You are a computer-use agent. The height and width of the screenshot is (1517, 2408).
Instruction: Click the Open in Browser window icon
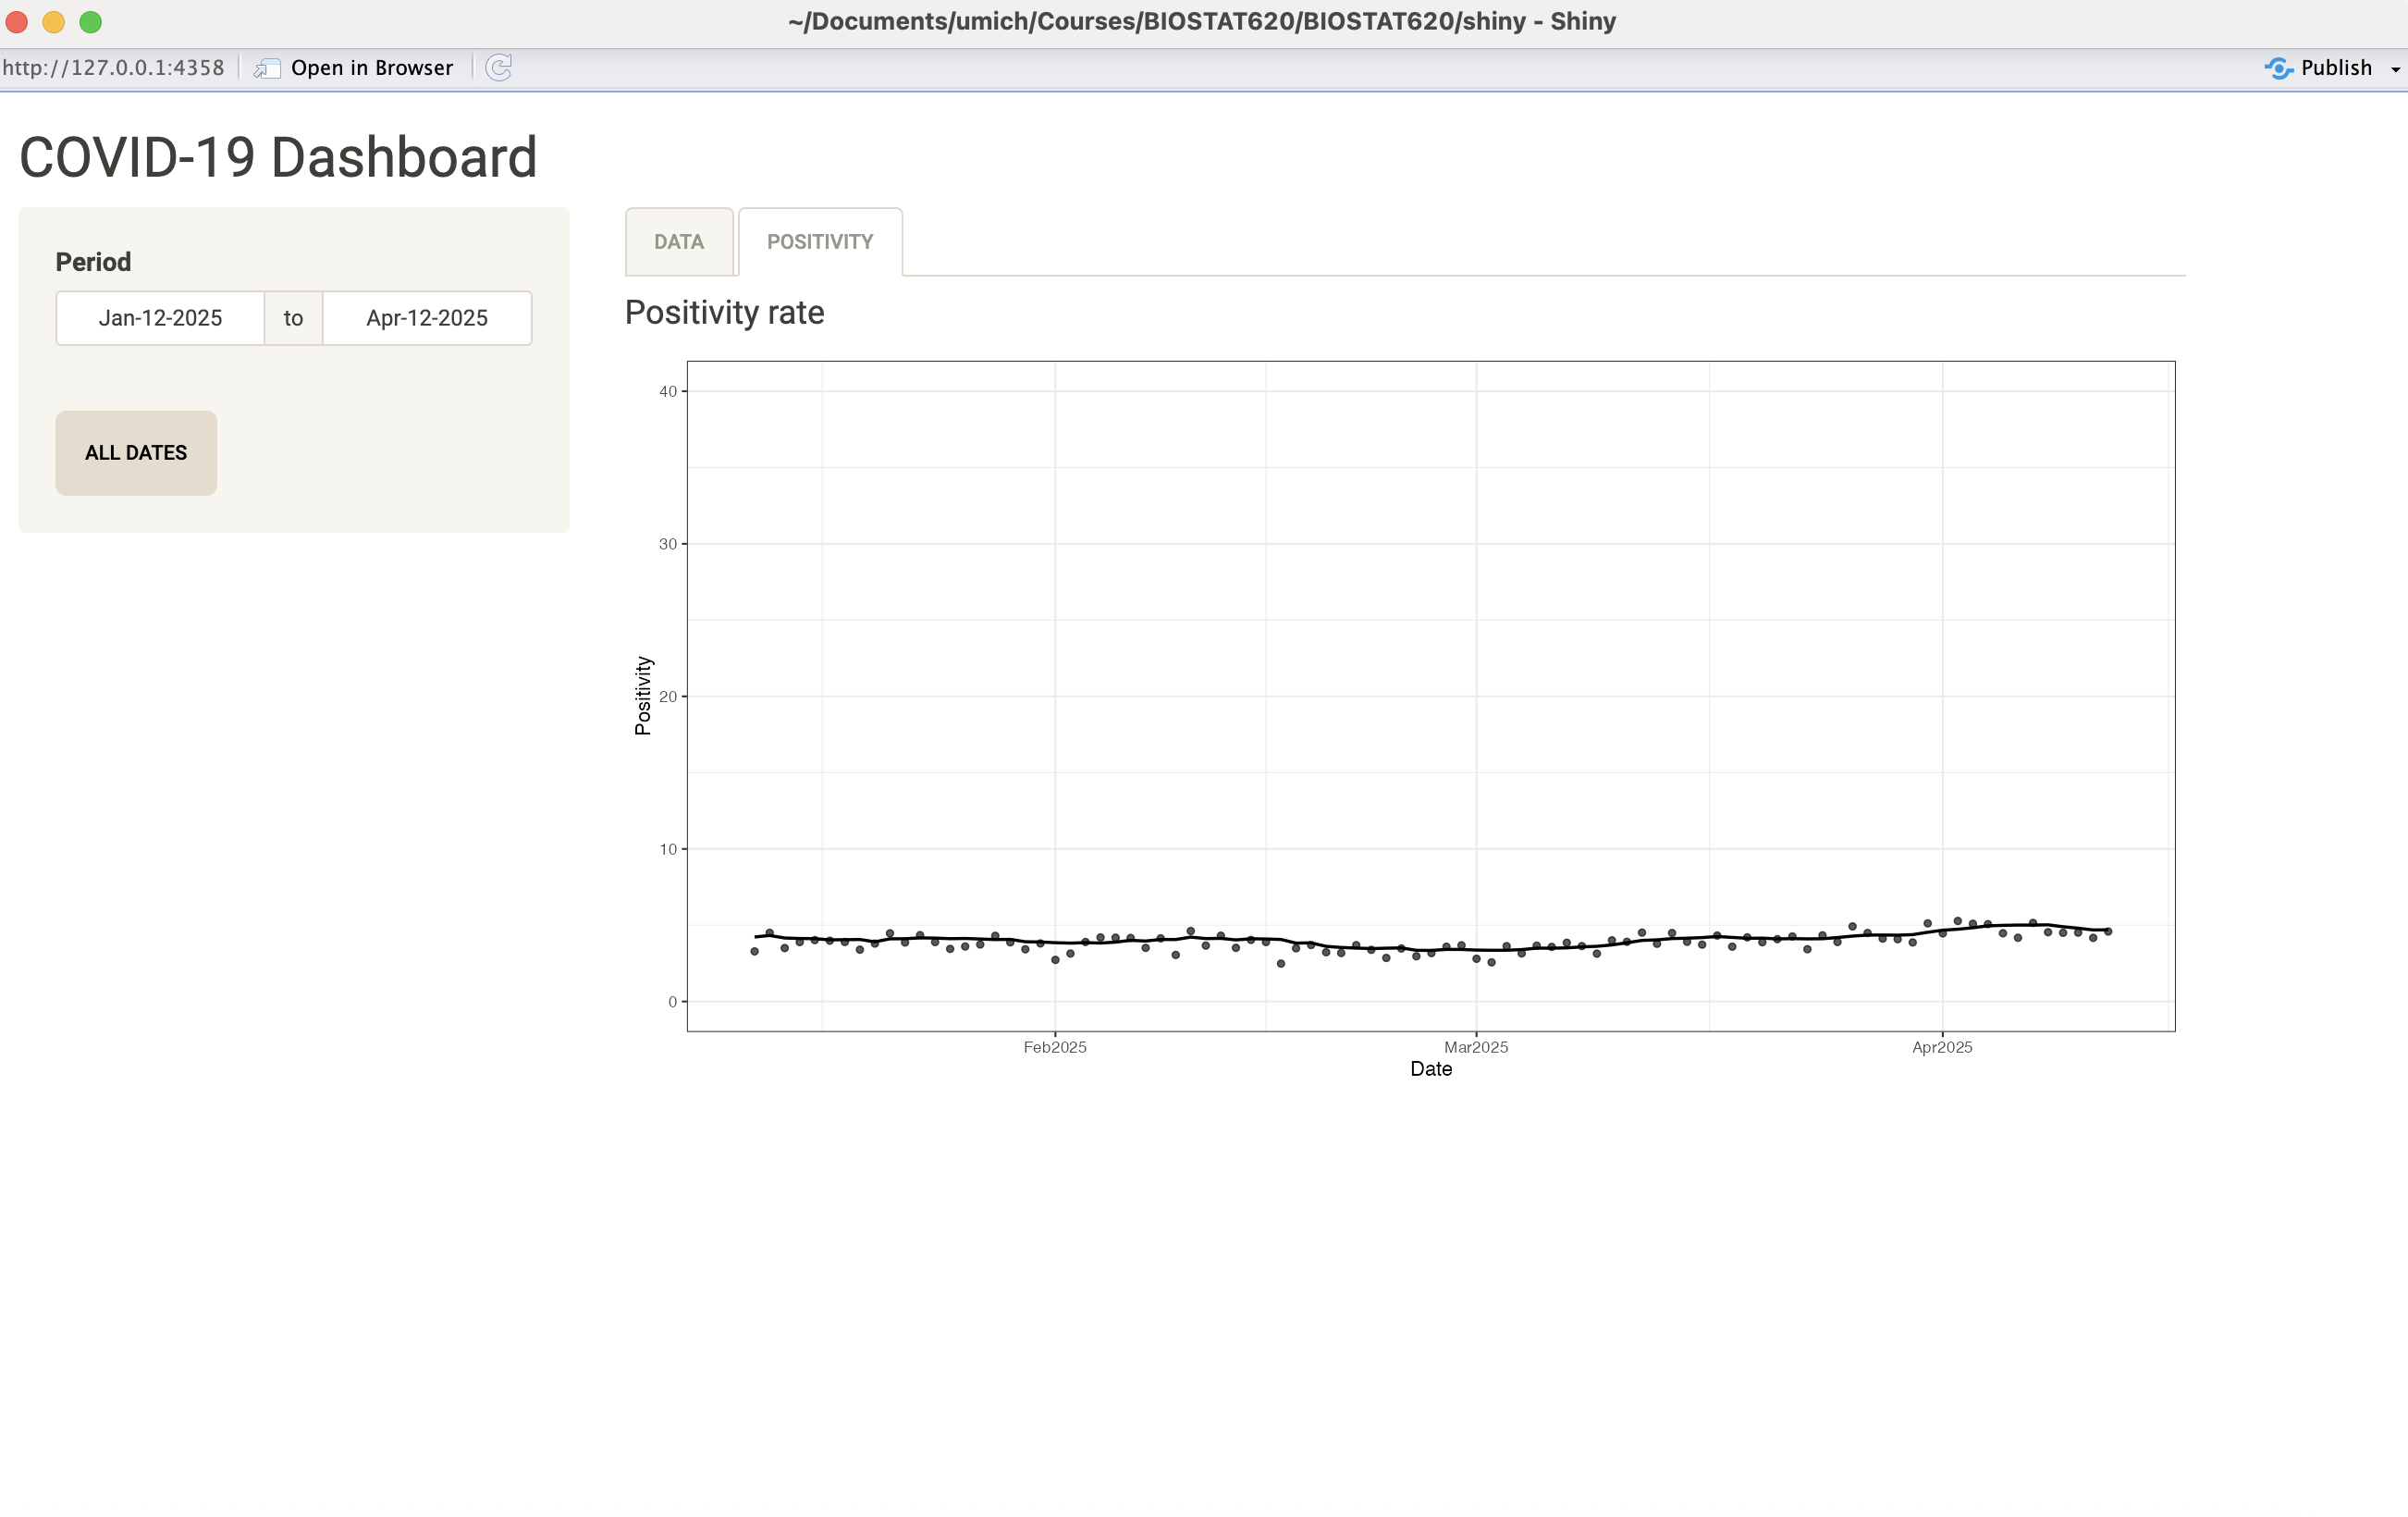point(266,68)
